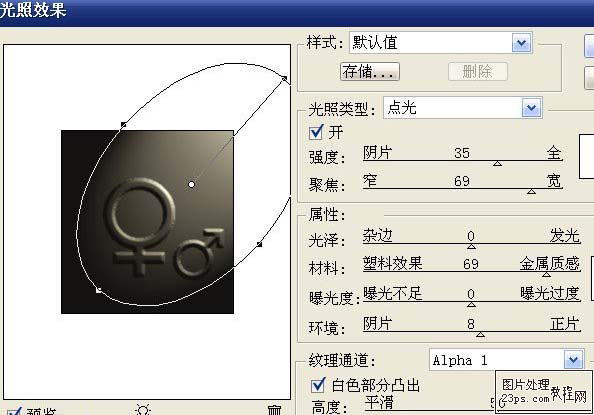Click the new light bulb icon
The image size is (594, 415).
pyautogui.click(x=143, y=410)
